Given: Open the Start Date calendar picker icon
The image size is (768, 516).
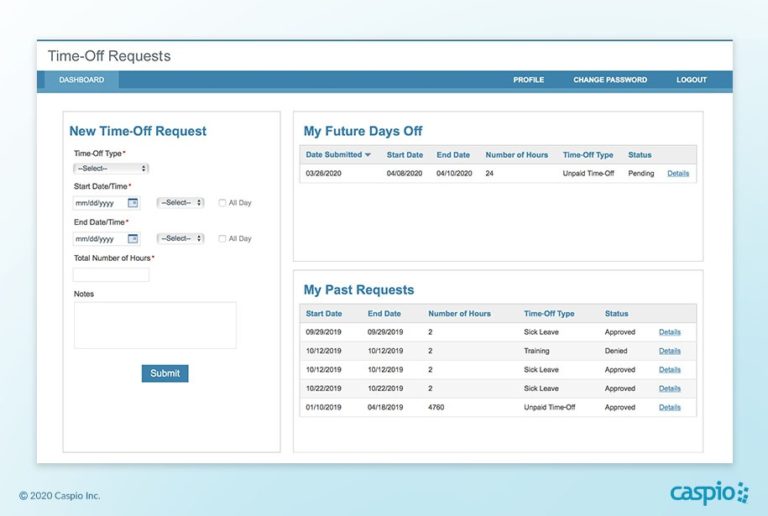Looking at the screenshot, I should (133, 203).
